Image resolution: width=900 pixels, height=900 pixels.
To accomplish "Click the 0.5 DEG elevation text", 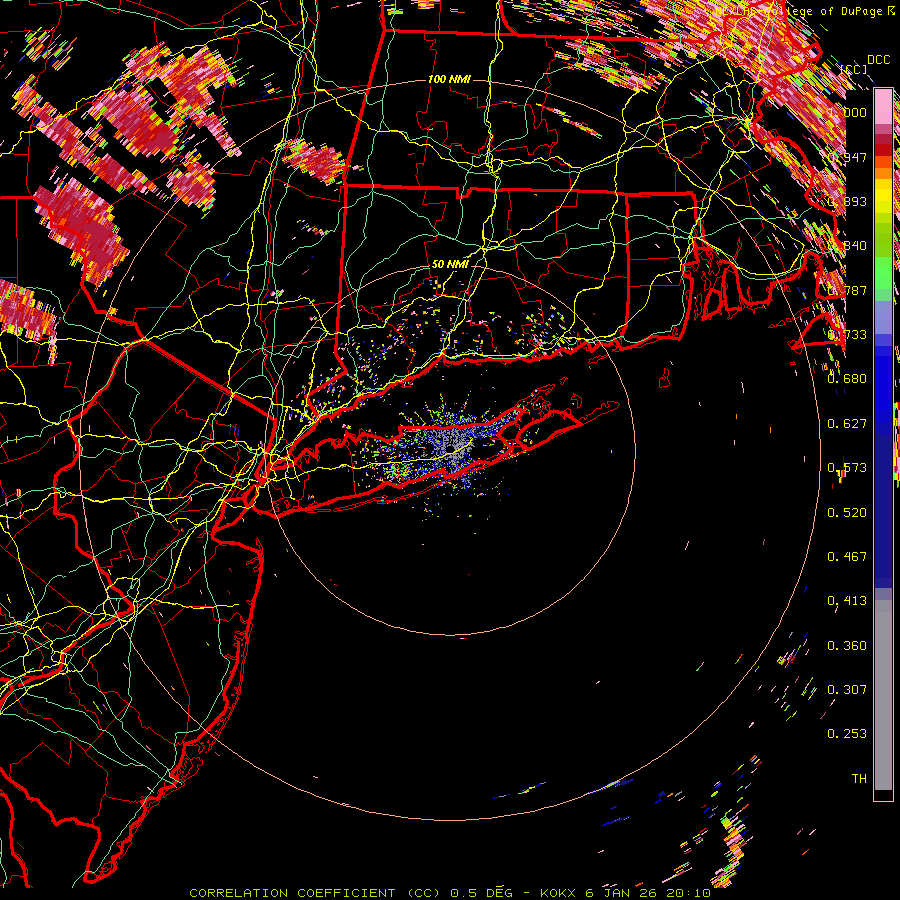I will pyautogui.click(x=481, y=893).
